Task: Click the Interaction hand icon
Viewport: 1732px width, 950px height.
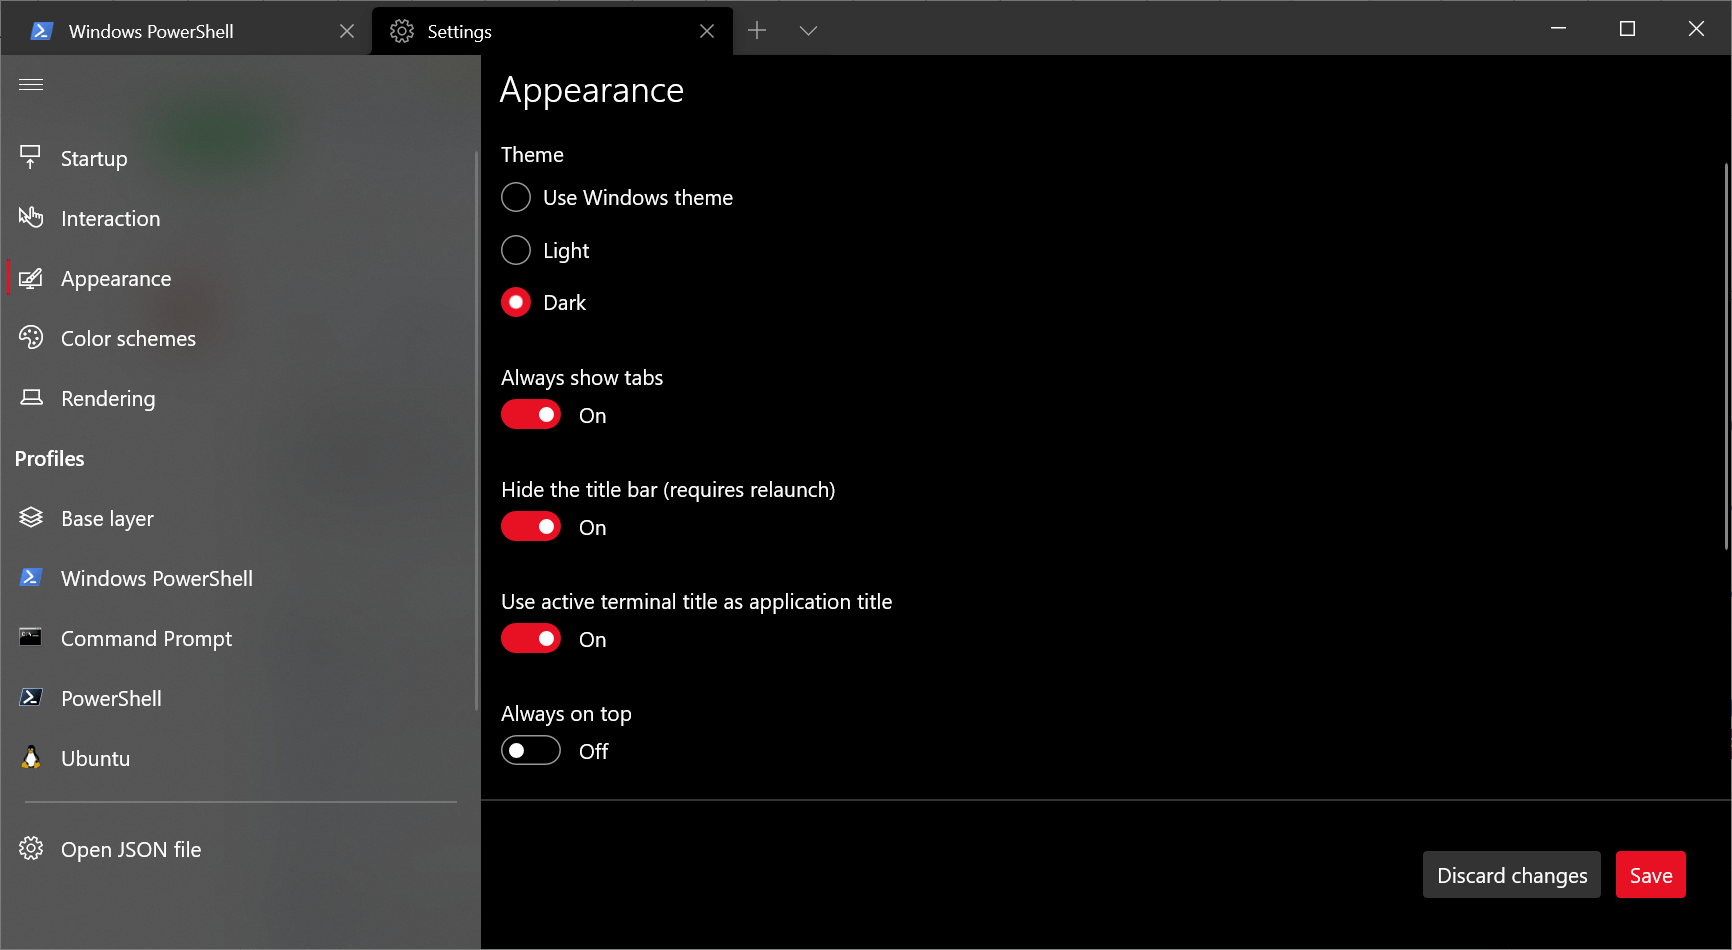Action: click(31, 217)
